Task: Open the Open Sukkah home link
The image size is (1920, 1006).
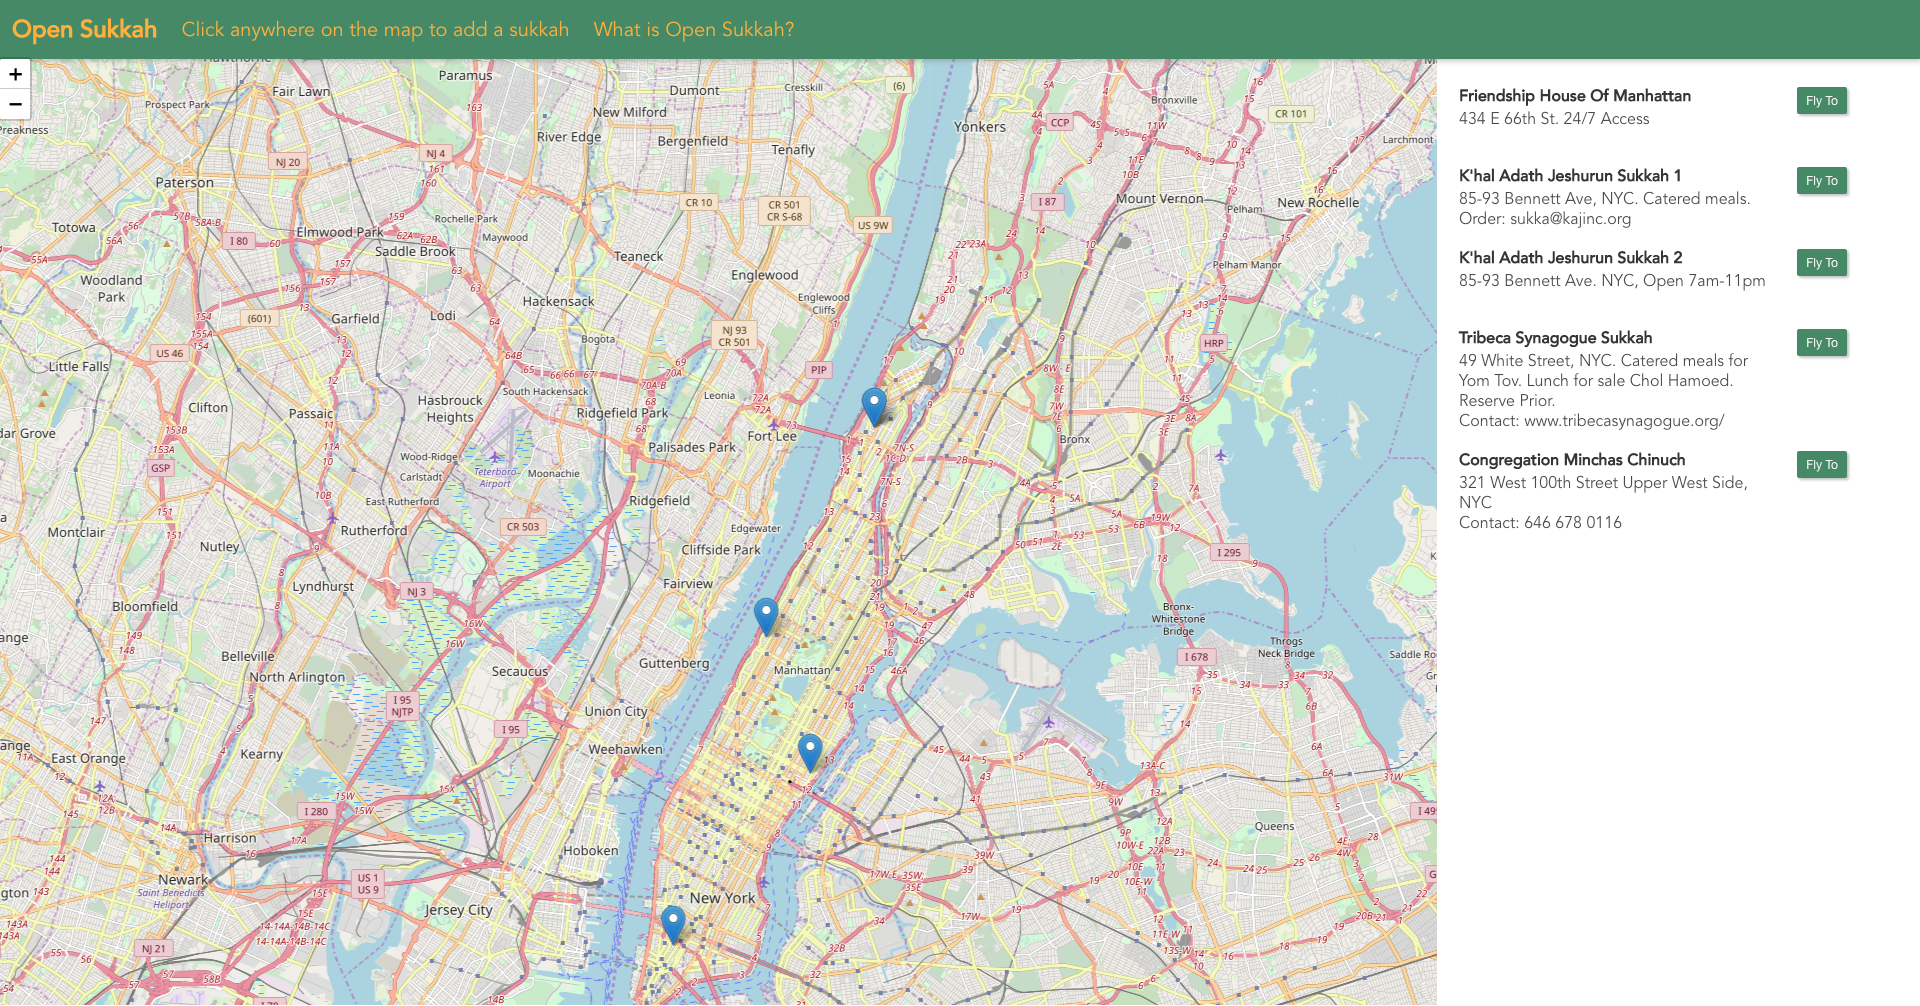Action: tap(84, 29)
